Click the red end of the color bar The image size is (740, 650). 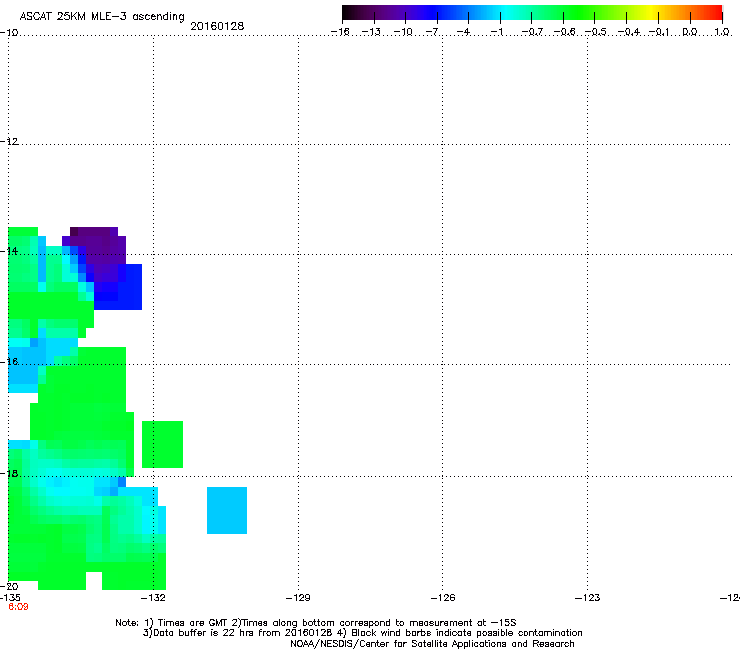click(x=715, y=13)
